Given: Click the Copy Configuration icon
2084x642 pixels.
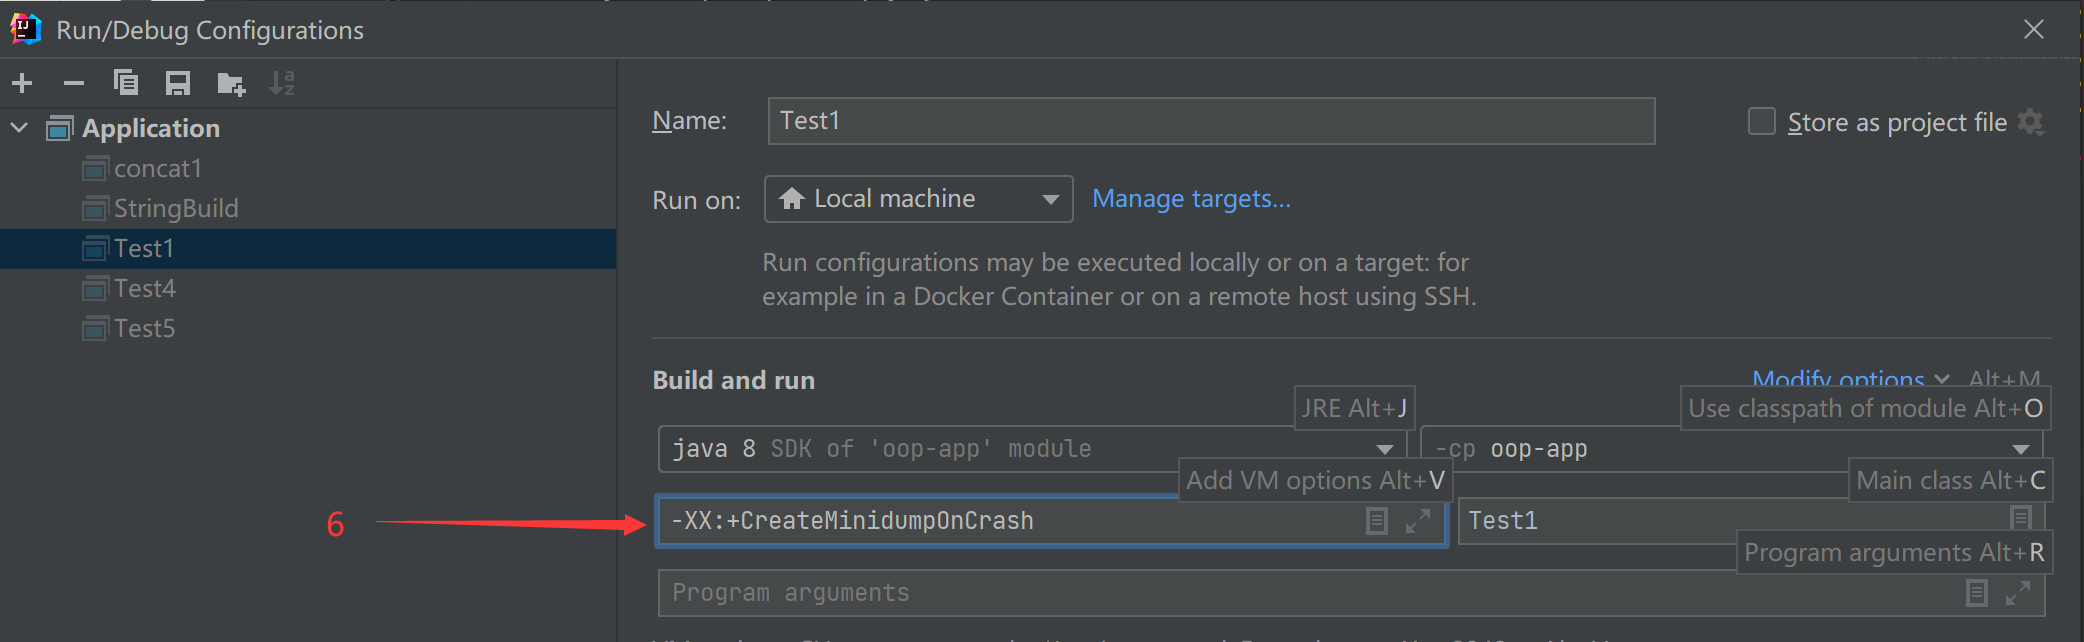Looking at the screenshot, I should [x=126, y=83].
